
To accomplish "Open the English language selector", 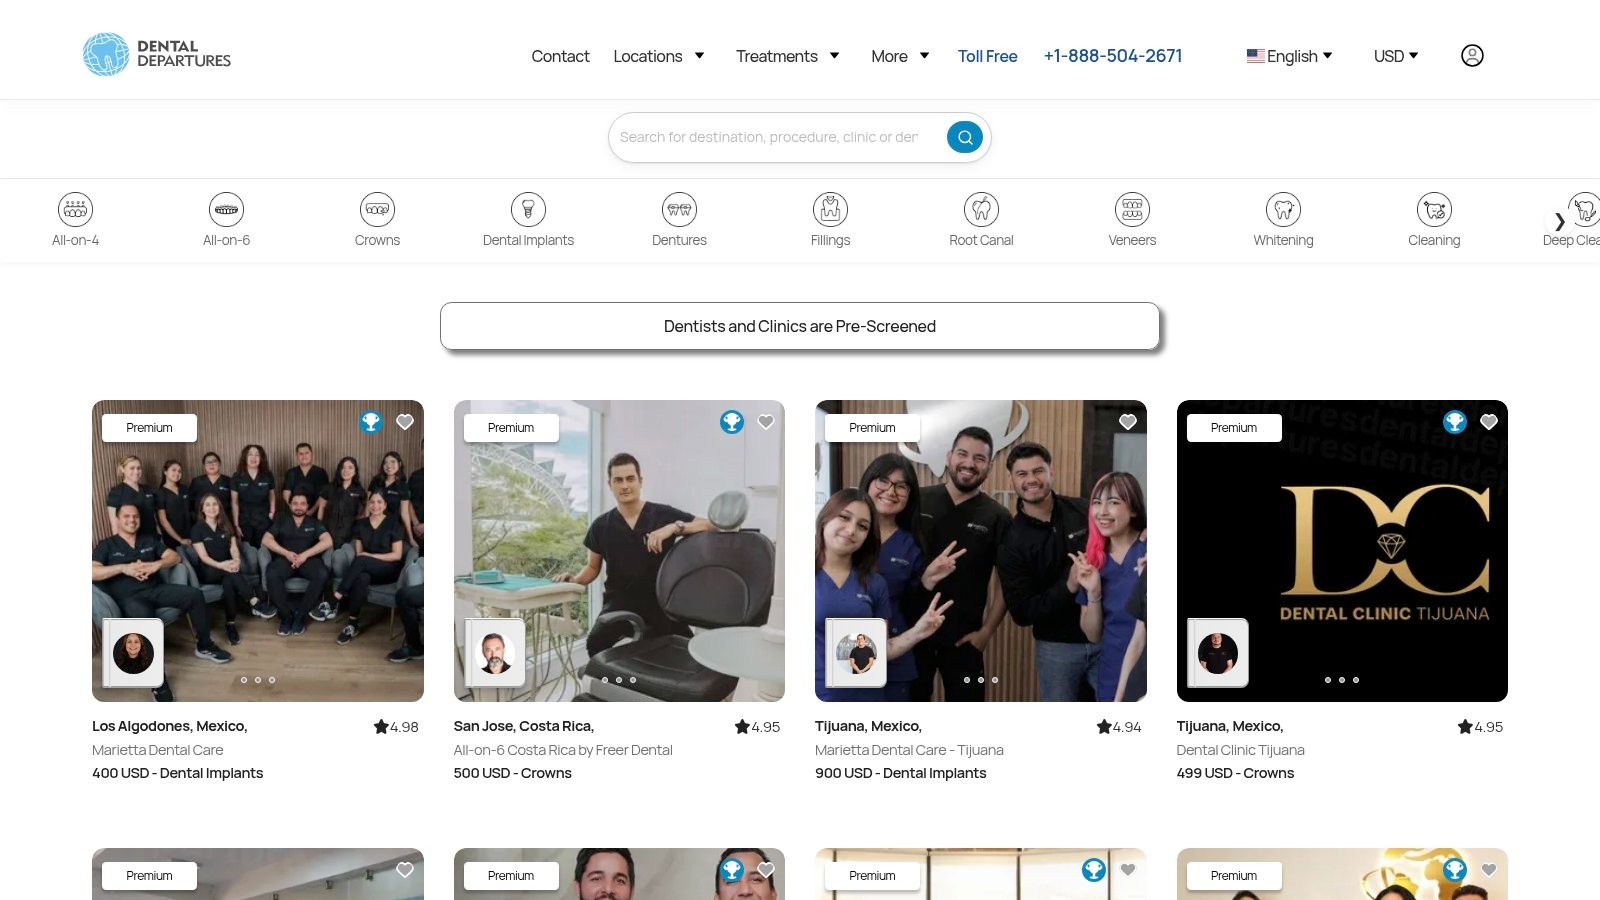I will (1289, 56).
